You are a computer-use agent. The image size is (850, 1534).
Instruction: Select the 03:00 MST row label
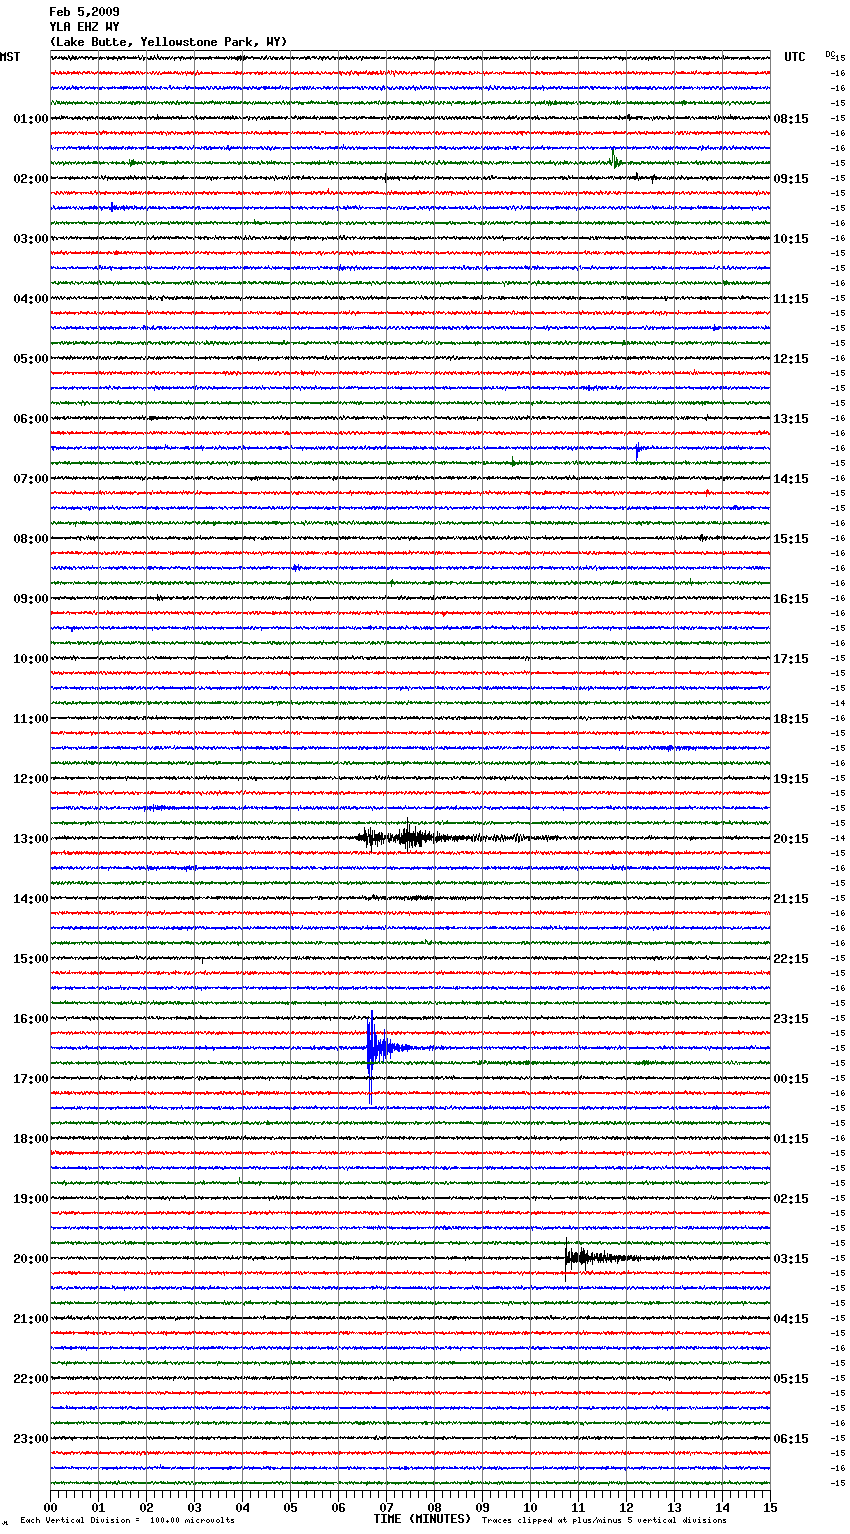(x=30, y=239)
